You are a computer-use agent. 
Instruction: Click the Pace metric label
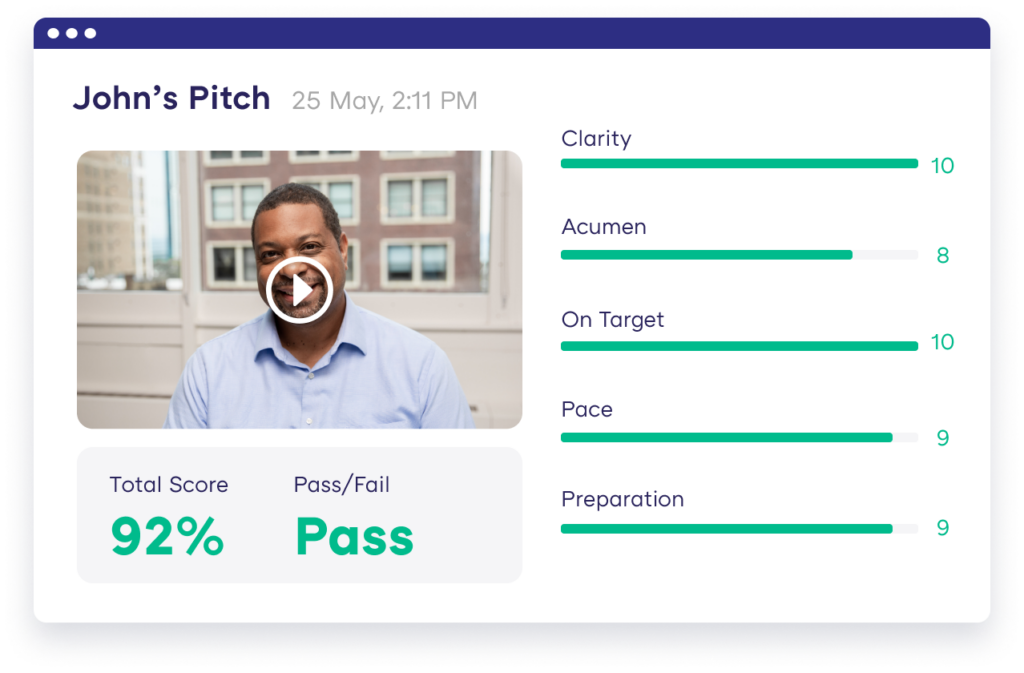coord(586,409)
